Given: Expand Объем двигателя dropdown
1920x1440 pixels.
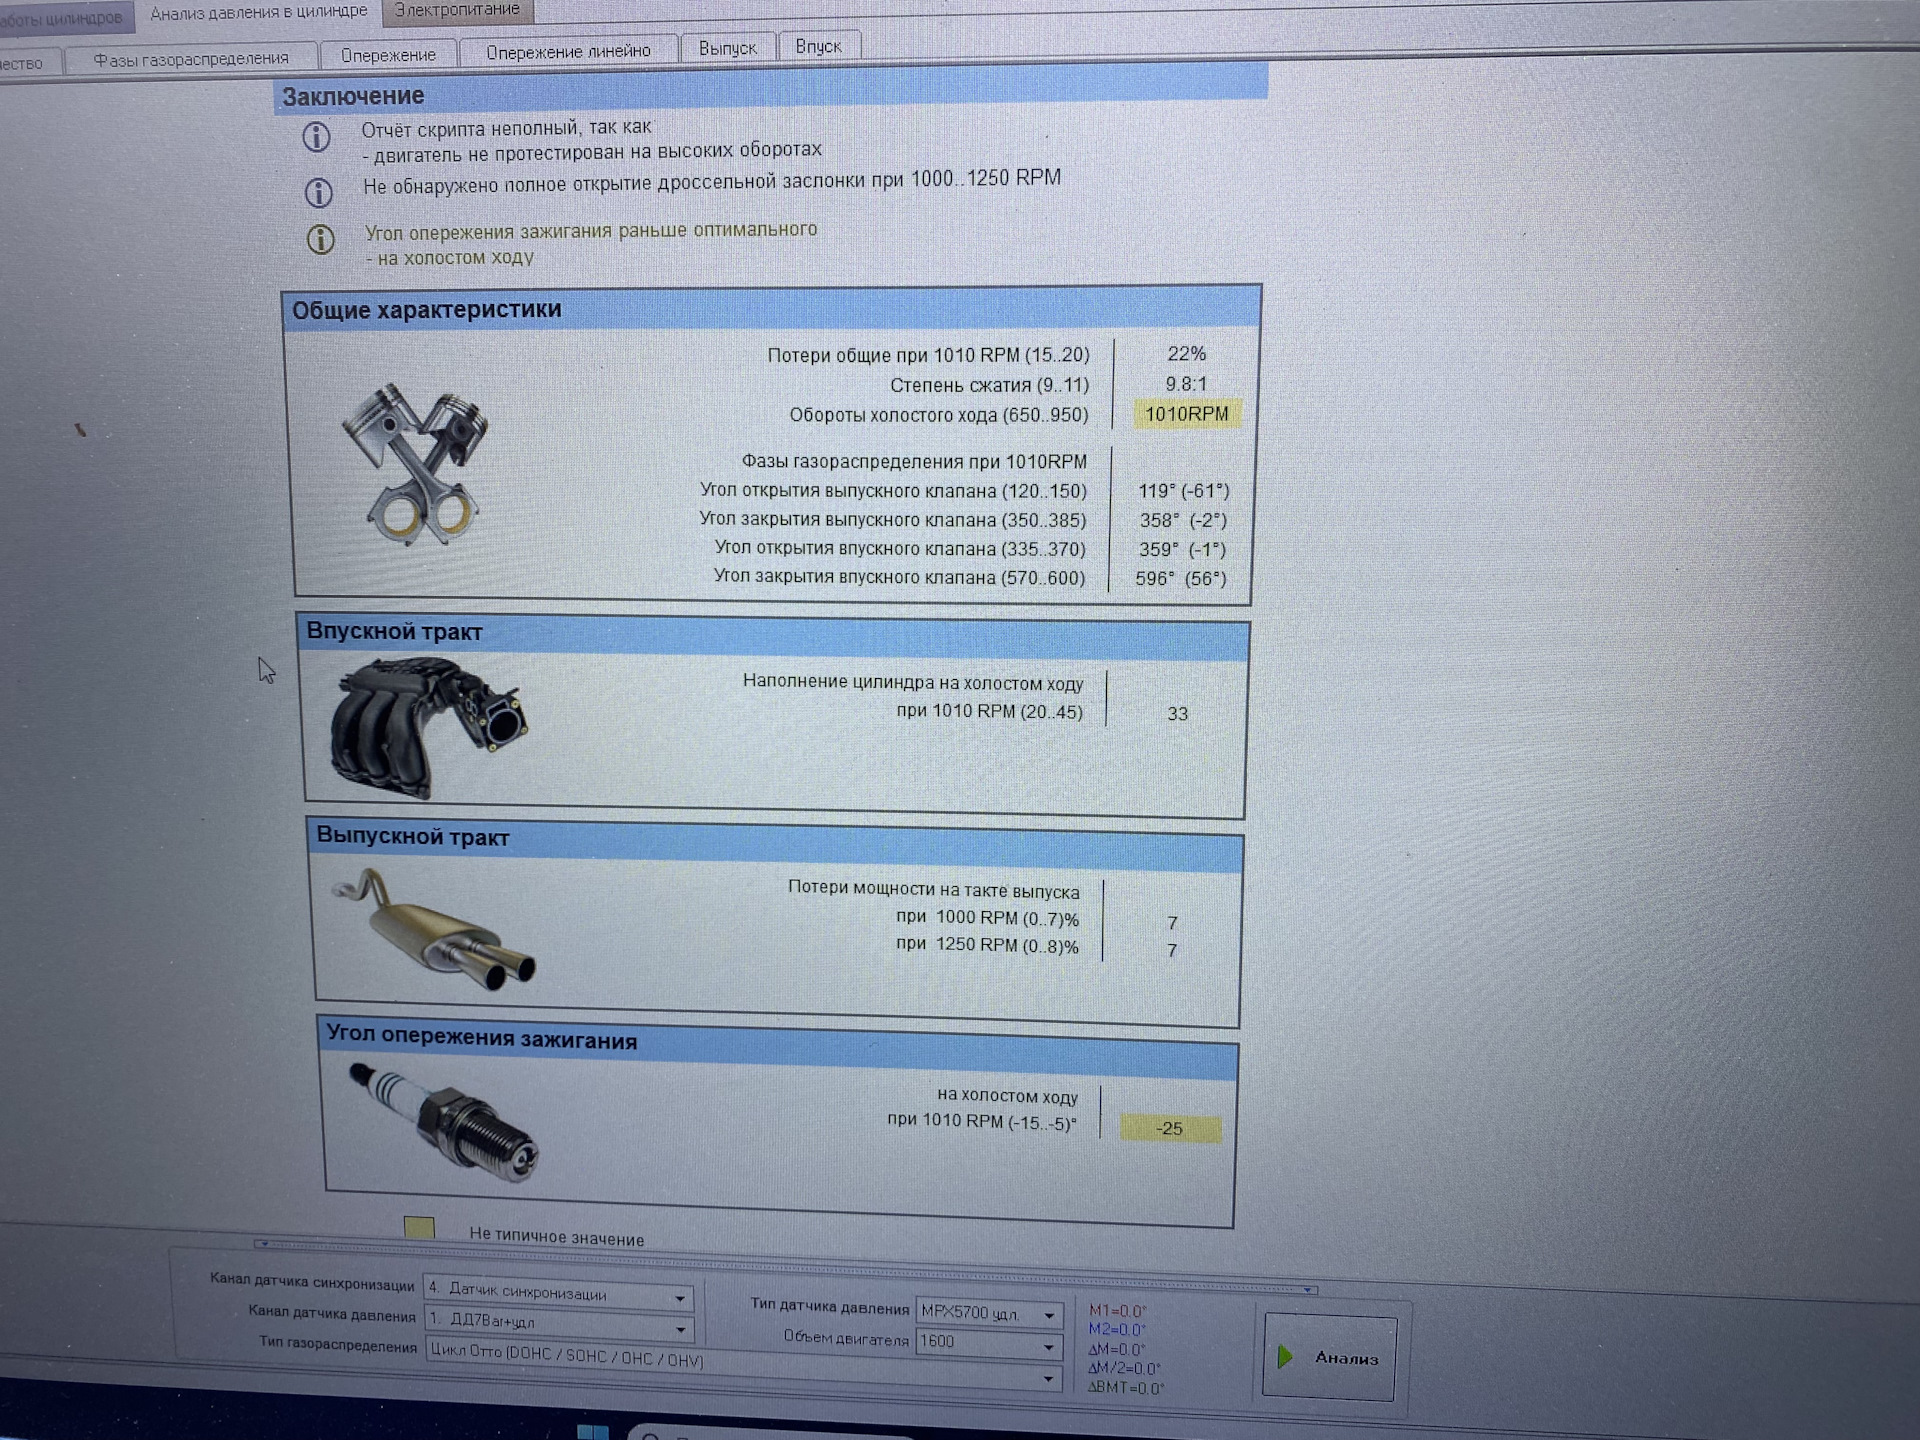Looking at the screenshot, I should point(1048,1347).
